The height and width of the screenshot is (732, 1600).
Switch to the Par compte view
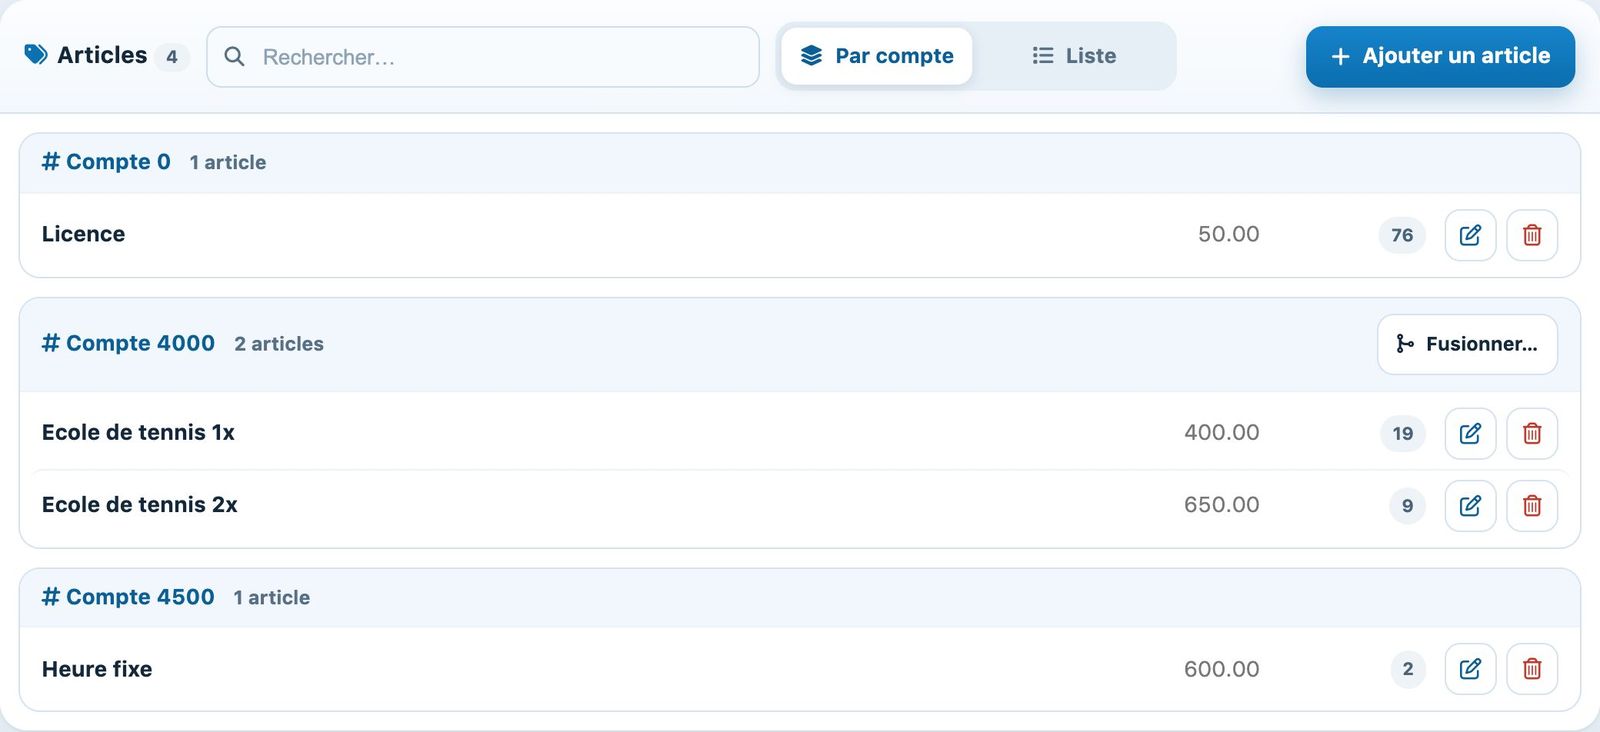pyautogui.click(x=877, y=56)
